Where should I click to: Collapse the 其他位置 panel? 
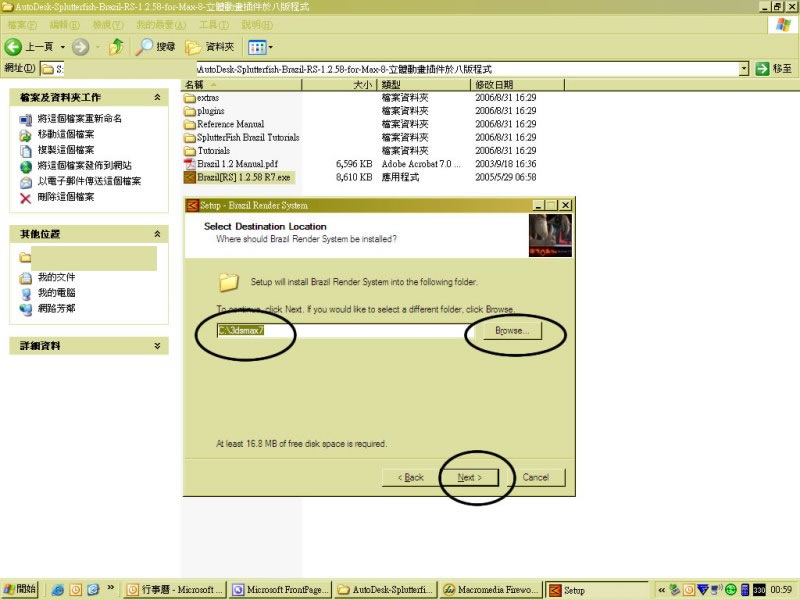pos(157,234)
